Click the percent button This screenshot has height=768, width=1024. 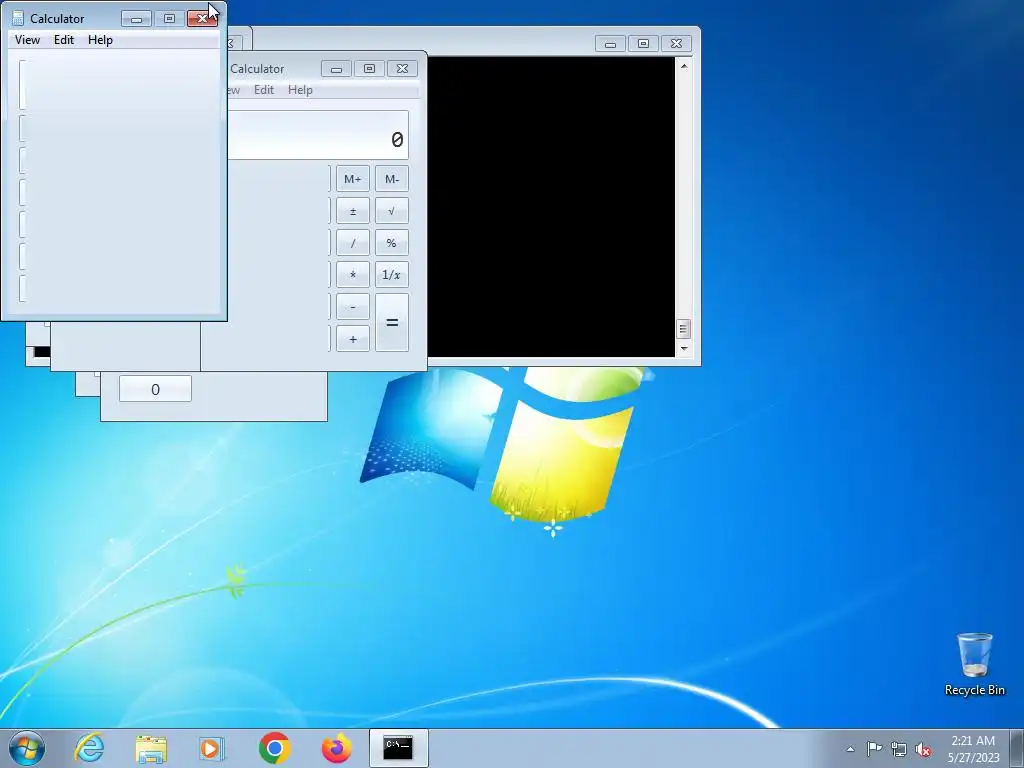392,243
